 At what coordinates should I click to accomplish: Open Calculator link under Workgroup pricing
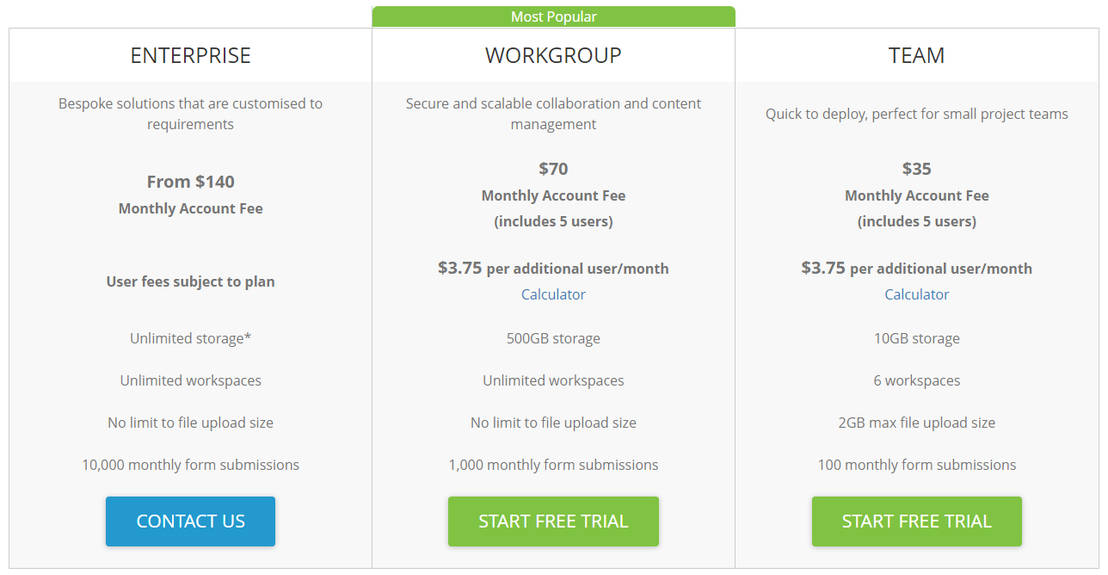pyautogui.click(x=553, y=294)
